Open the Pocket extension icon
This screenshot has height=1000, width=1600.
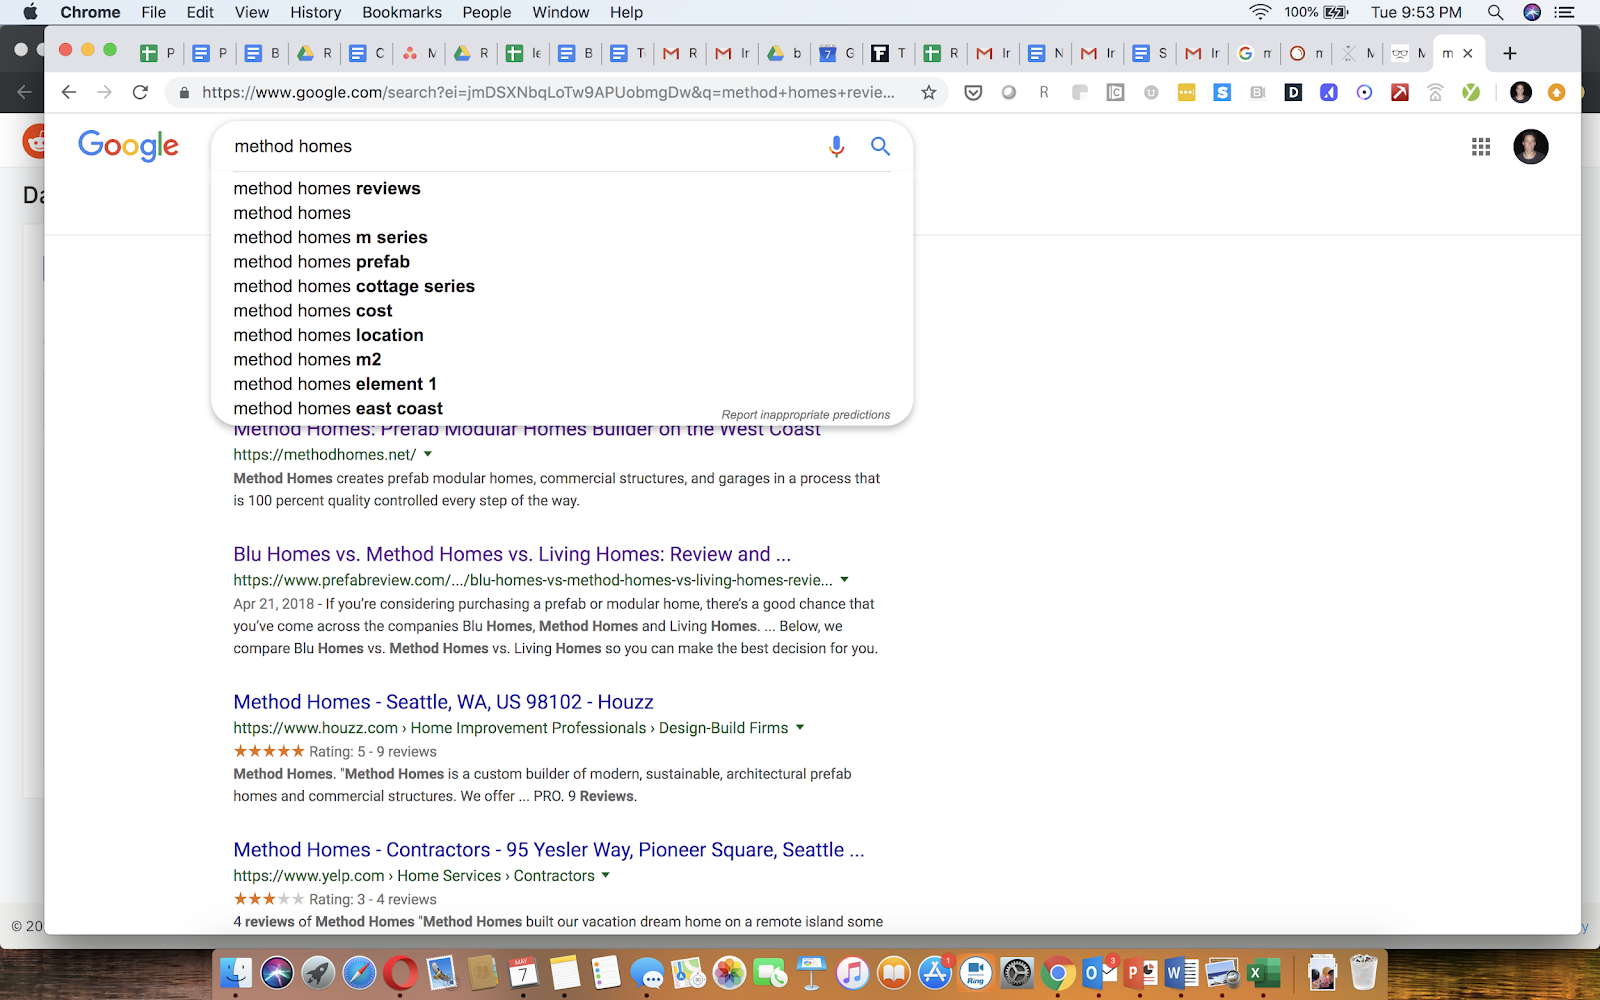(x=973, y=92)
